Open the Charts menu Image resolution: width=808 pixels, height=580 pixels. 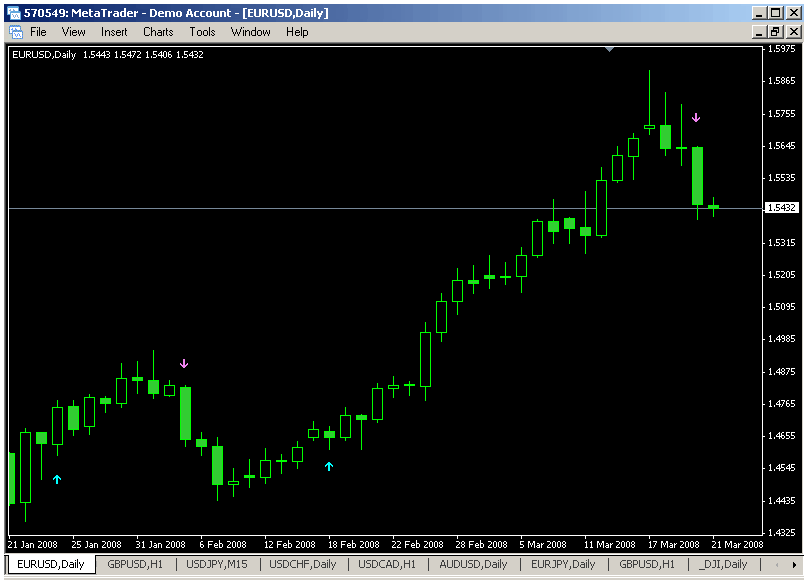(x=158, y=32)
